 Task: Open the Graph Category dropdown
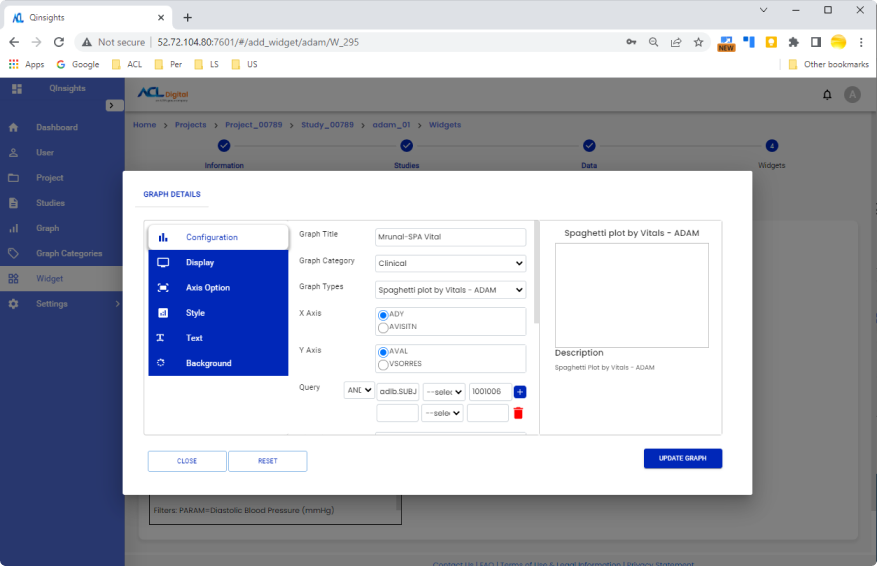tap(450, 264)
